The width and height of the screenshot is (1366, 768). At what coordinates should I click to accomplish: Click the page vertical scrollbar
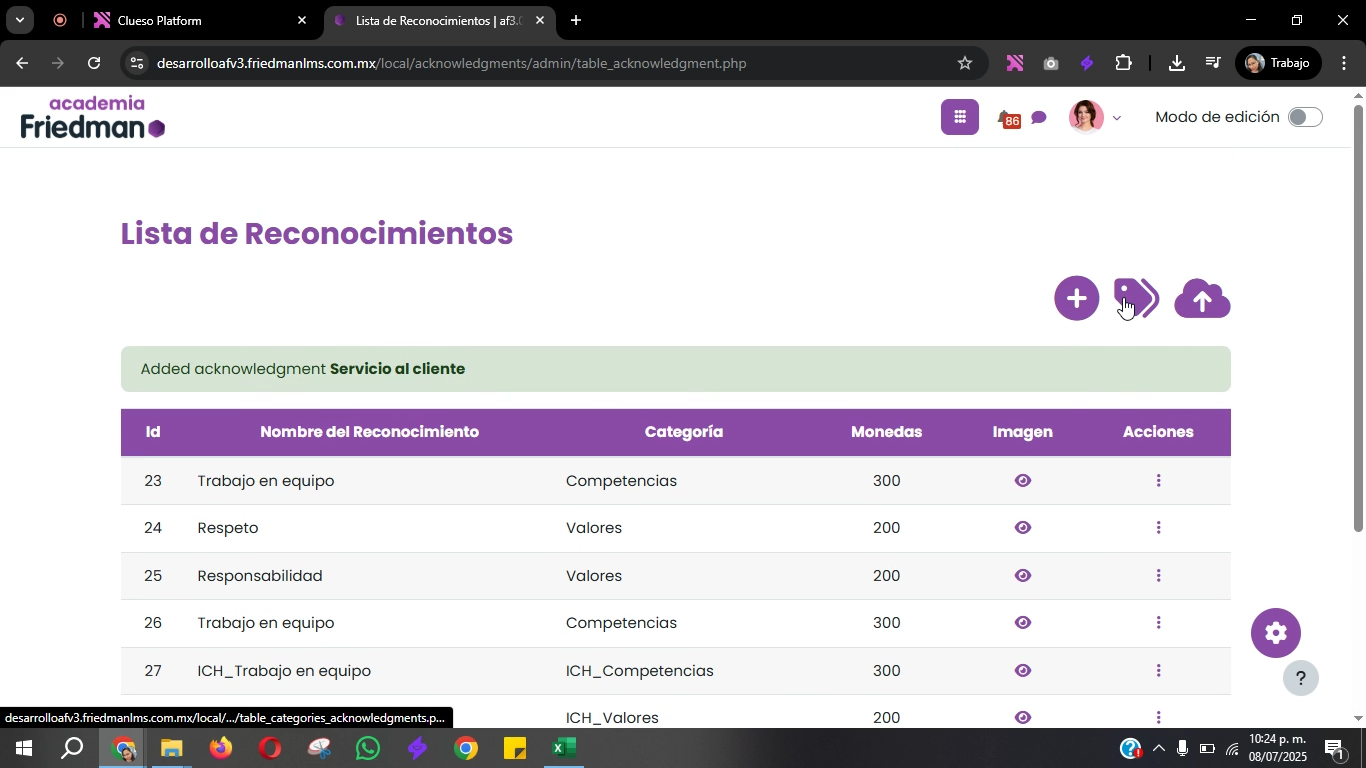pos(1358,318)
